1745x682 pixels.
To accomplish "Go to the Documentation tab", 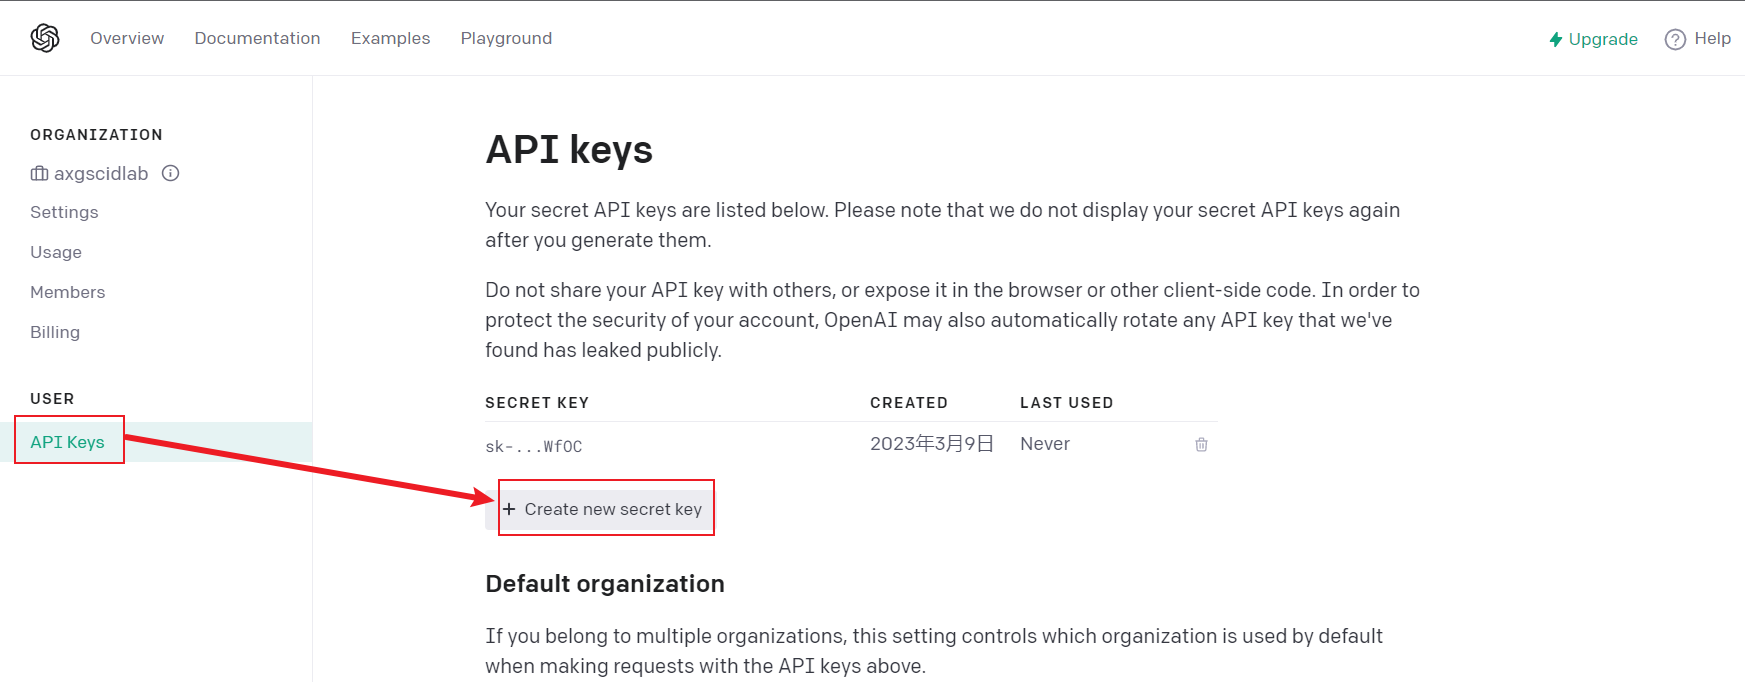I will pos(257,38).
